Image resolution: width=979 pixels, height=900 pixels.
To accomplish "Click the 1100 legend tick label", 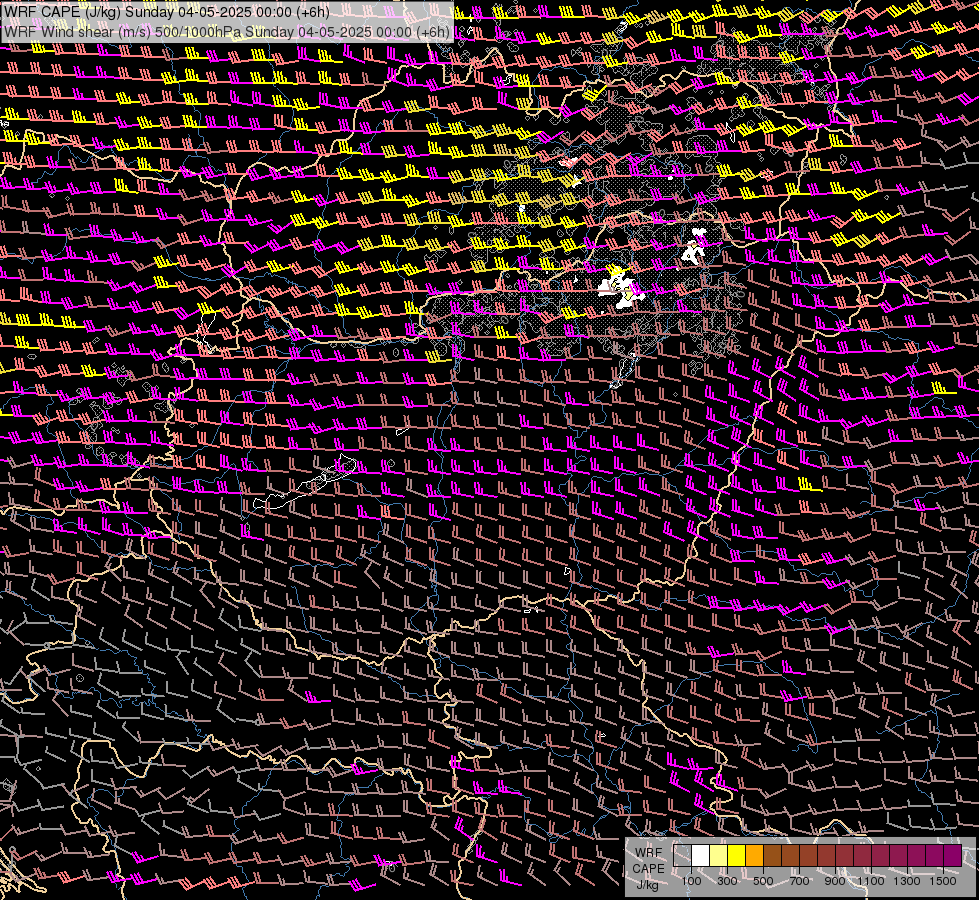I will click(870, 881).
